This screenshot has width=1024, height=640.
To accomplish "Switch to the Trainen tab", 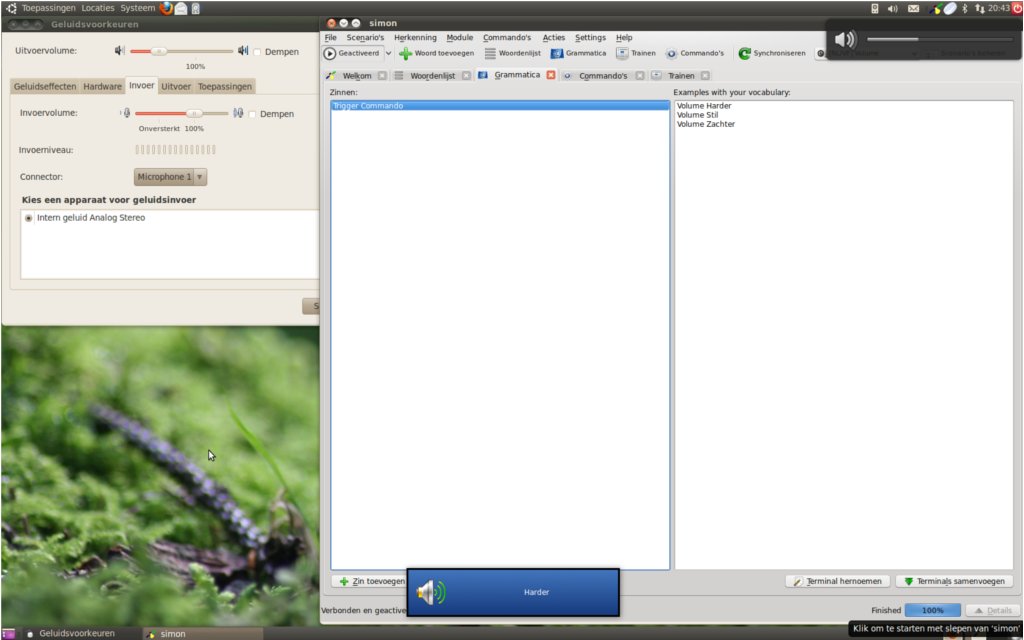I will point(681,76).
